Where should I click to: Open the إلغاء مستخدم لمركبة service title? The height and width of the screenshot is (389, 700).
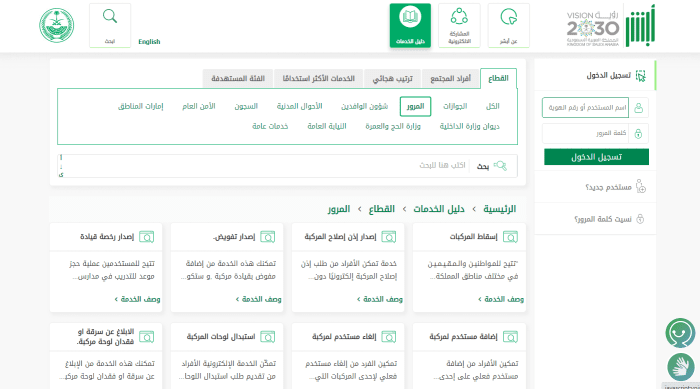(344, 337)
